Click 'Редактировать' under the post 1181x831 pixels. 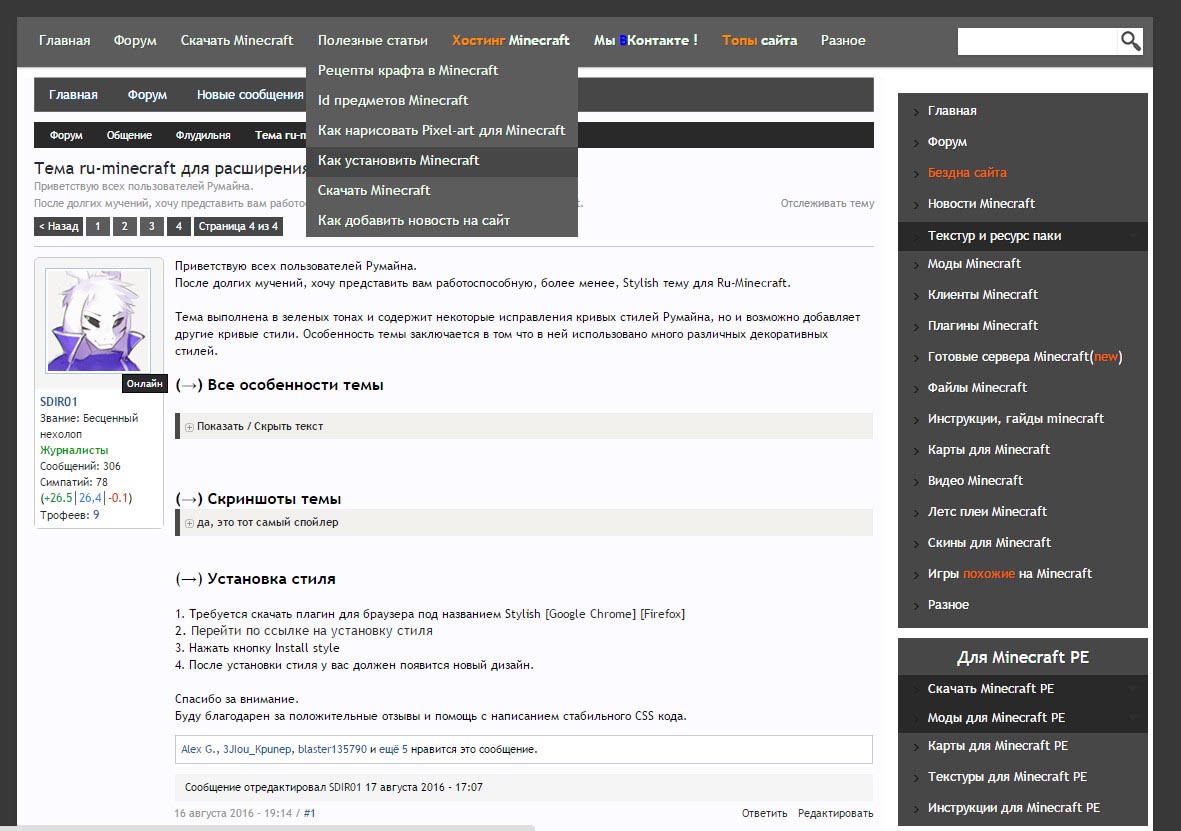pos(835,814)
